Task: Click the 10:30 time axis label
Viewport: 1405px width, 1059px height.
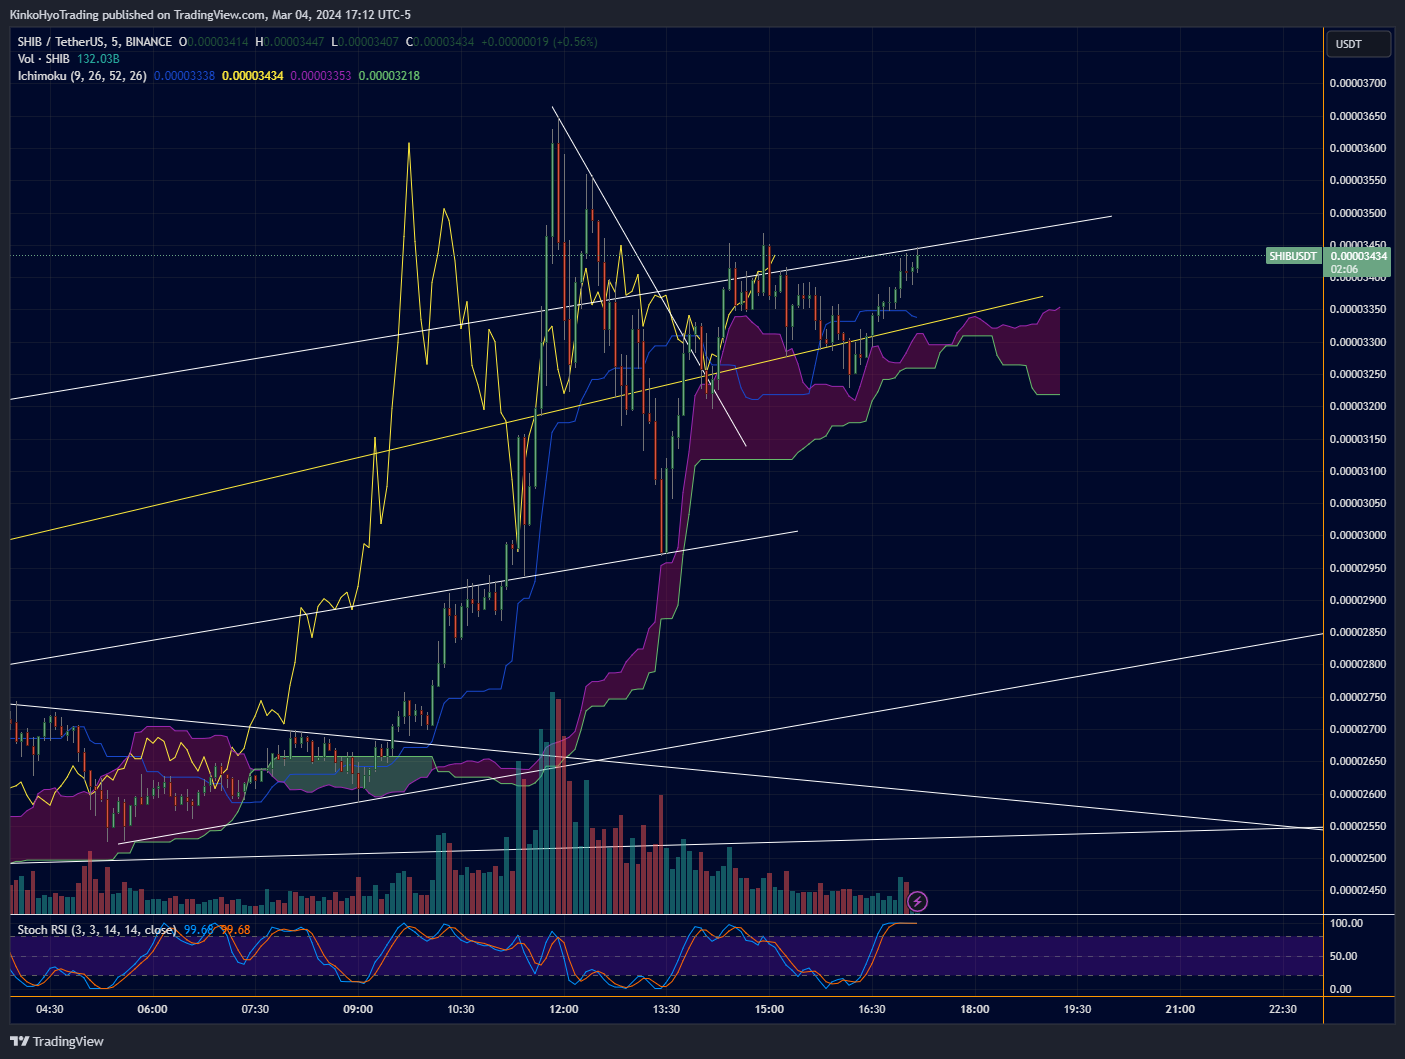Action: point(461,1009)
